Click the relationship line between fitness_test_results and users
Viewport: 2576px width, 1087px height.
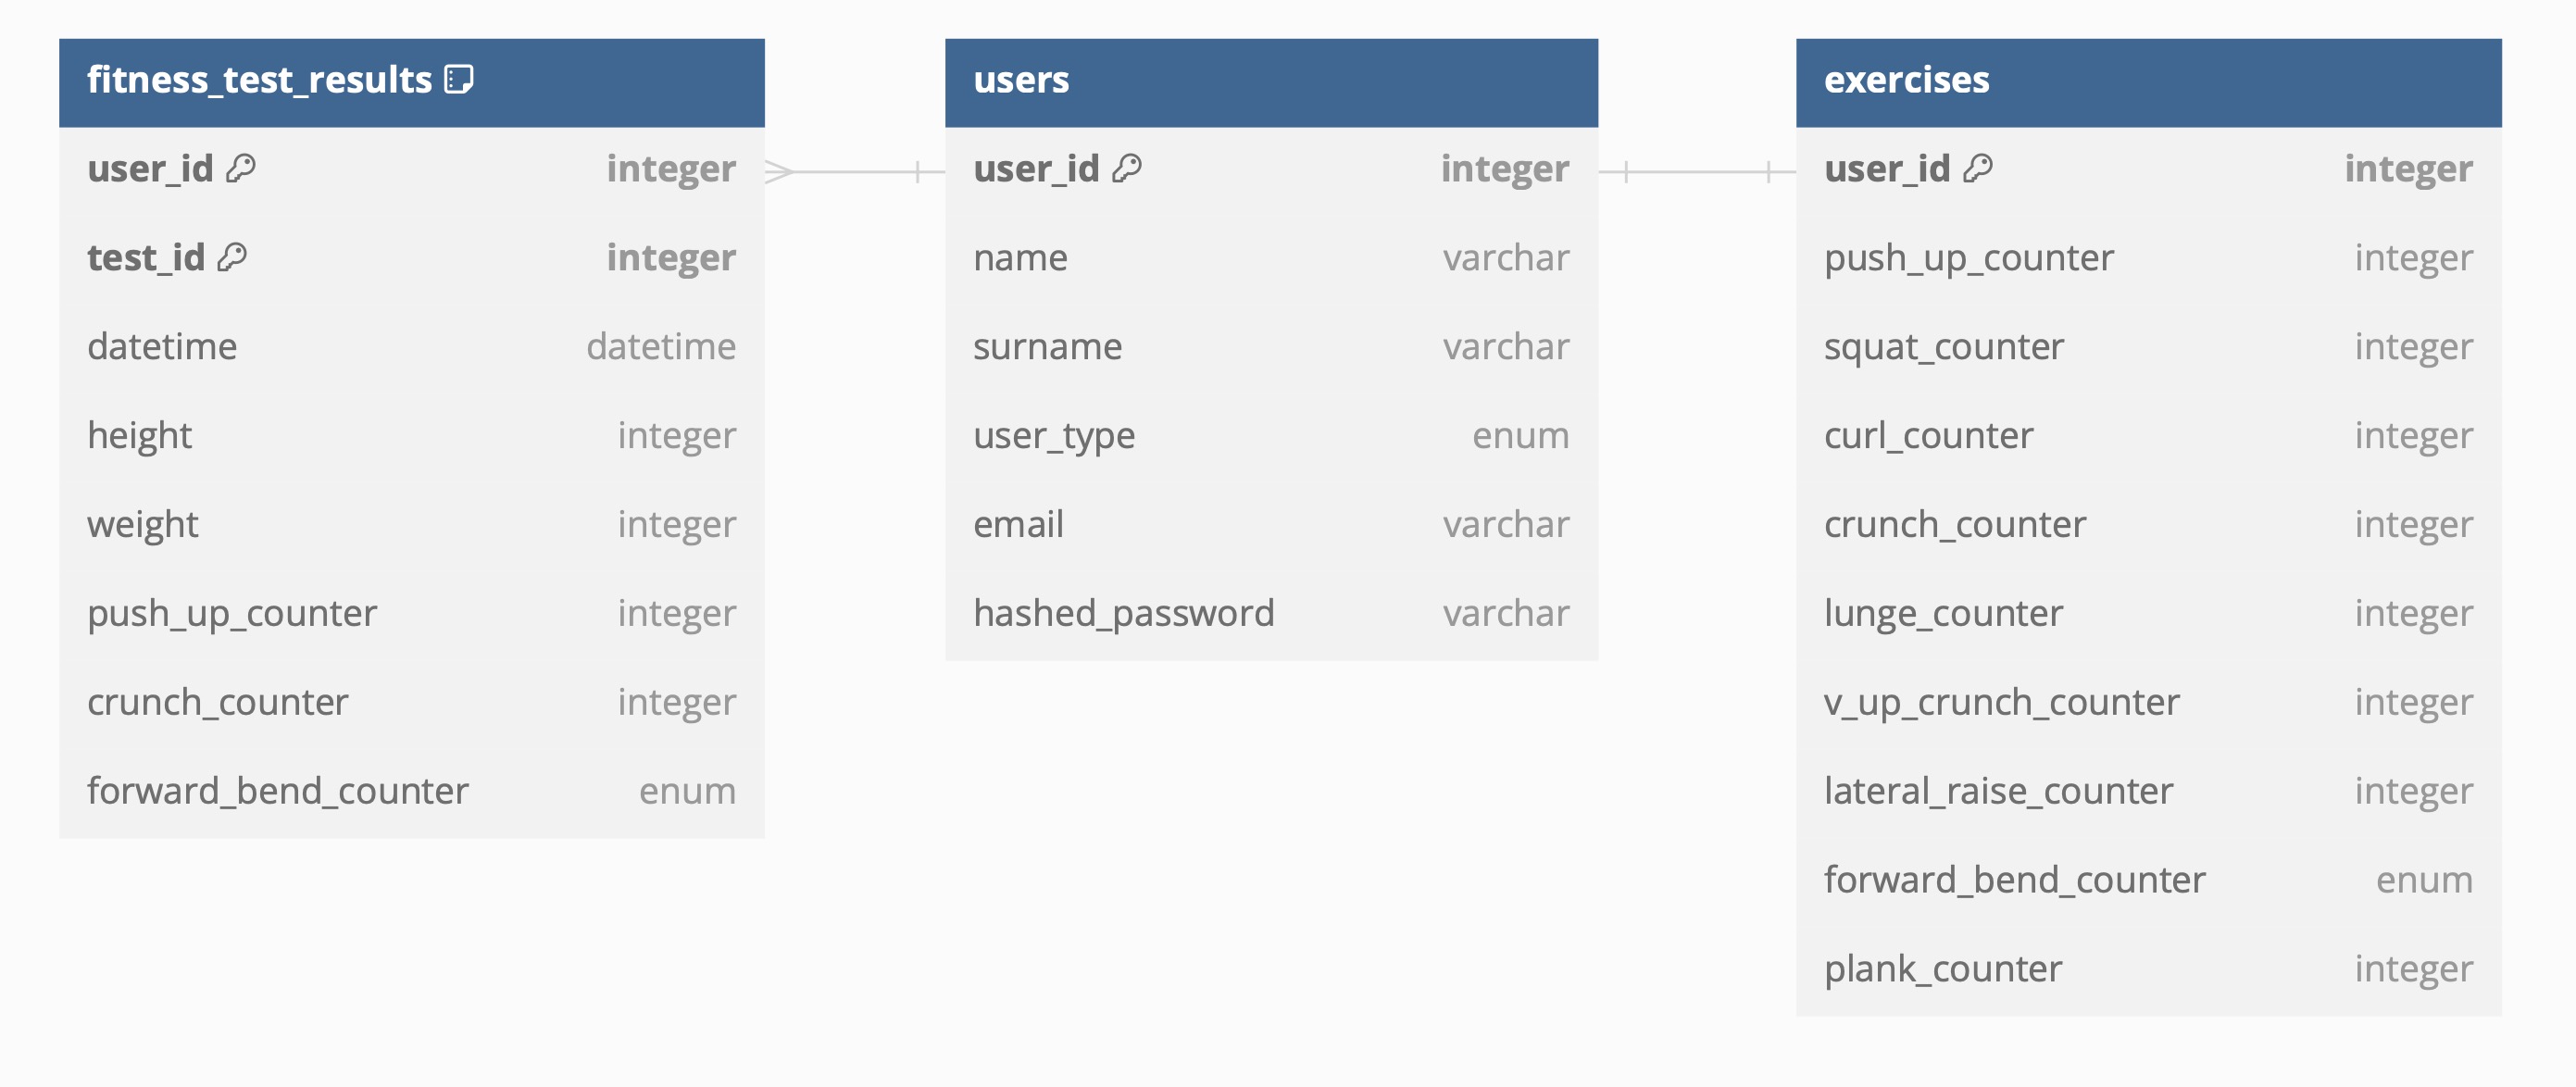[855, 172]
